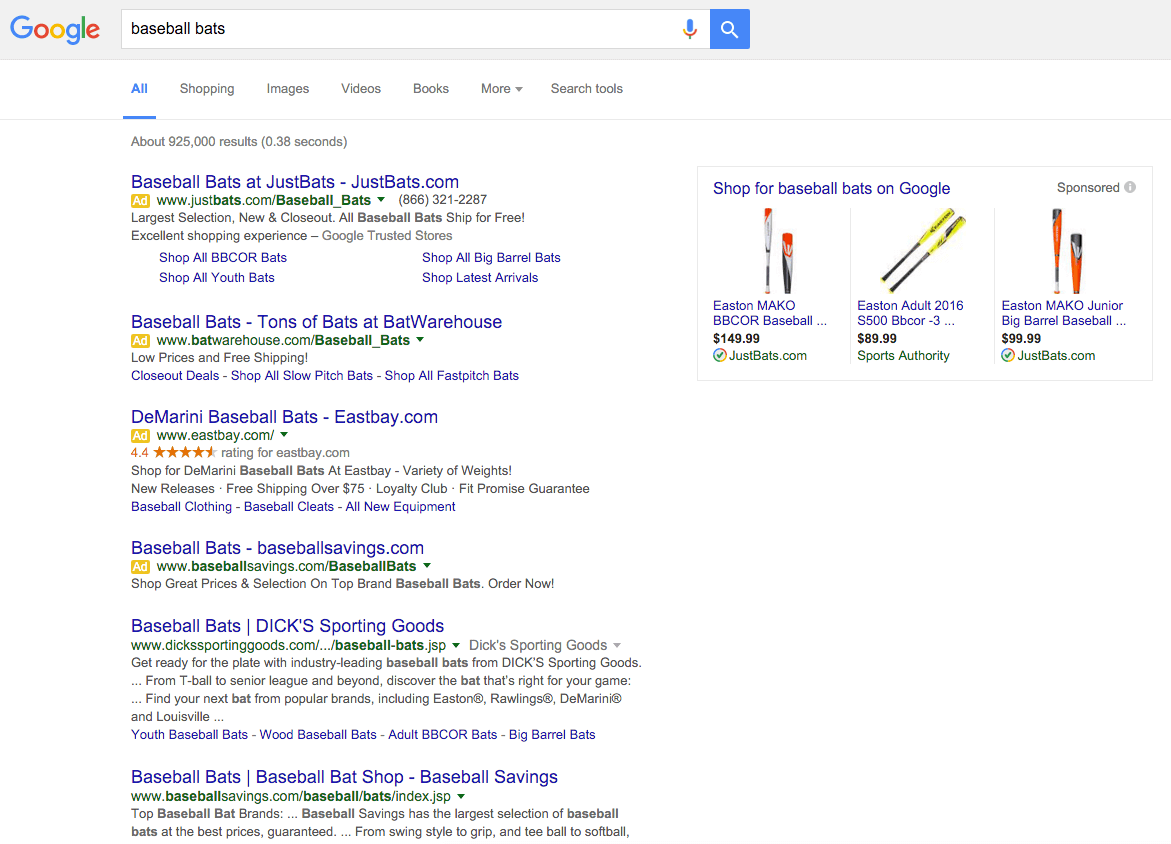Open Shop for baseball bats on Google
This screenshot has height=844, width=1171.
coord(831,188)
